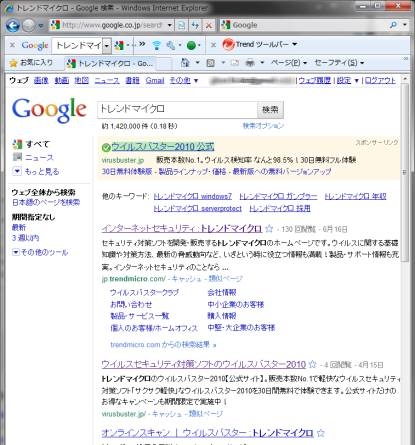The width and height of the screenshot is (415, 445).
Task: Open the 設定 settings dropdown
Action: coord(347,80)
